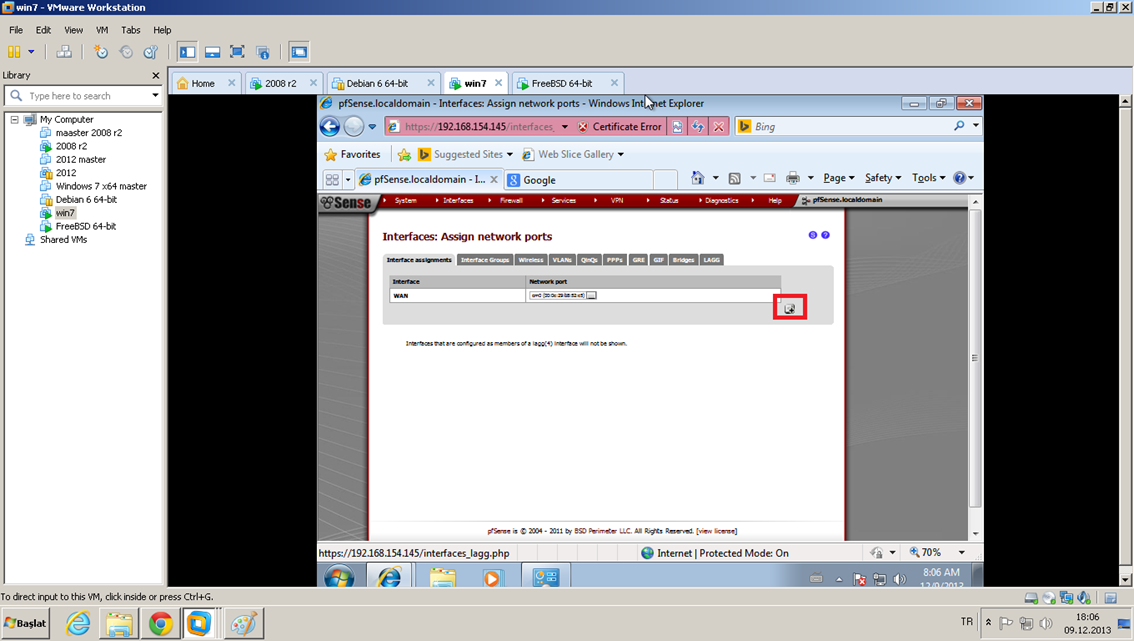Open the VMware Edit menu

click(x=43, y=30)
